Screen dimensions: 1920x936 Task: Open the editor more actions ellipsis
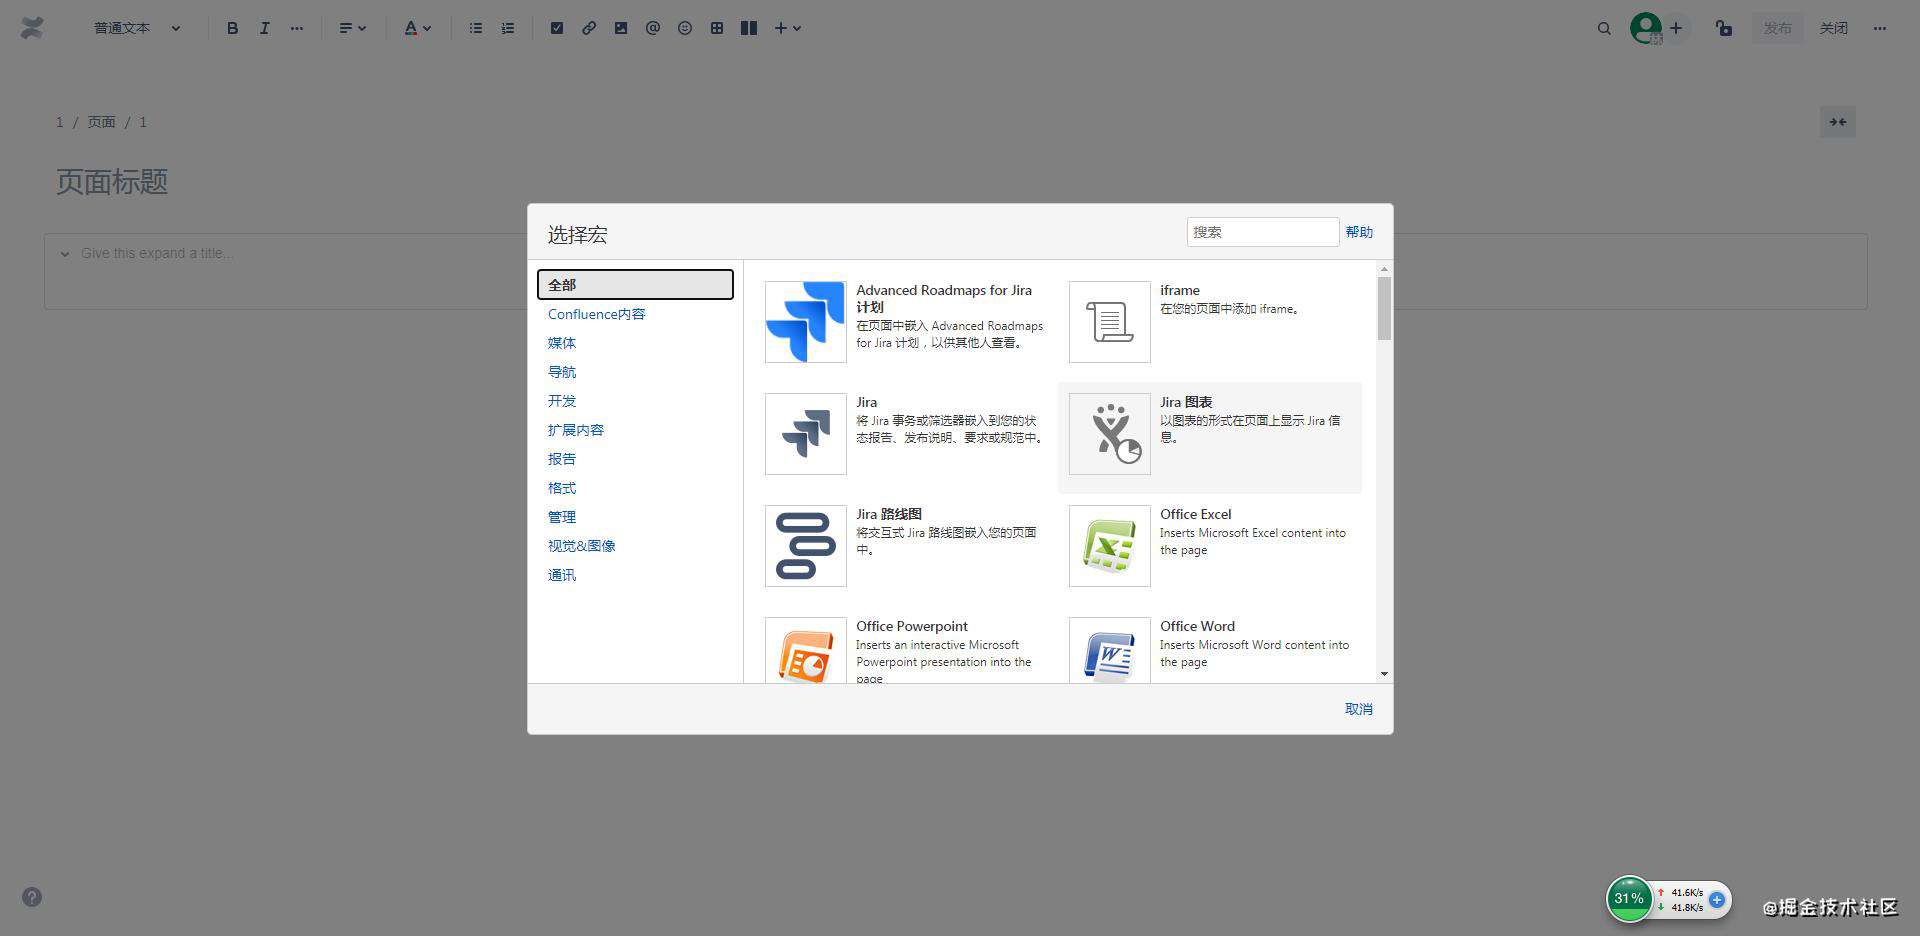tap(1880, 28)
